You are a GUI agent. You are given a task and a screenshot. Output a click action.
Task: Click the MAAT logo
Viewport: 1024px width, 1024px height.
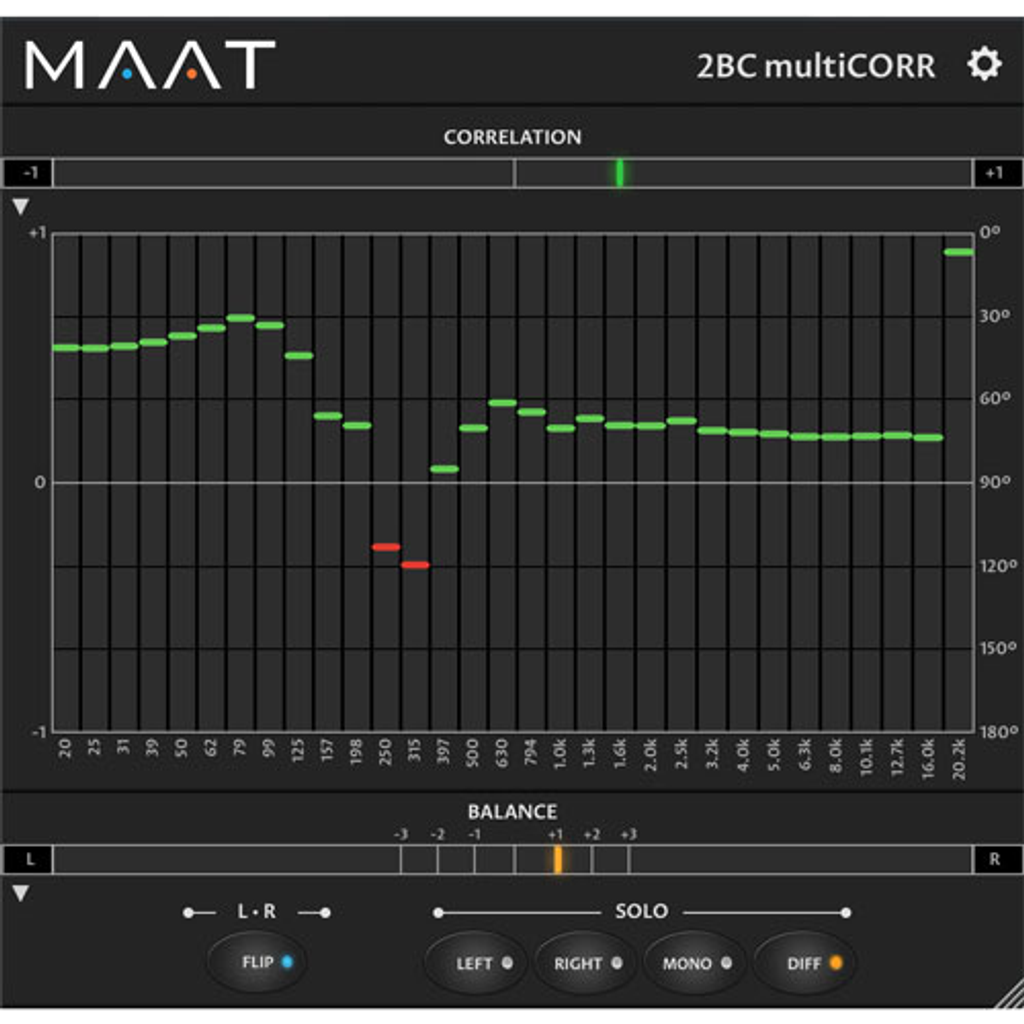[x=150, y=65]
